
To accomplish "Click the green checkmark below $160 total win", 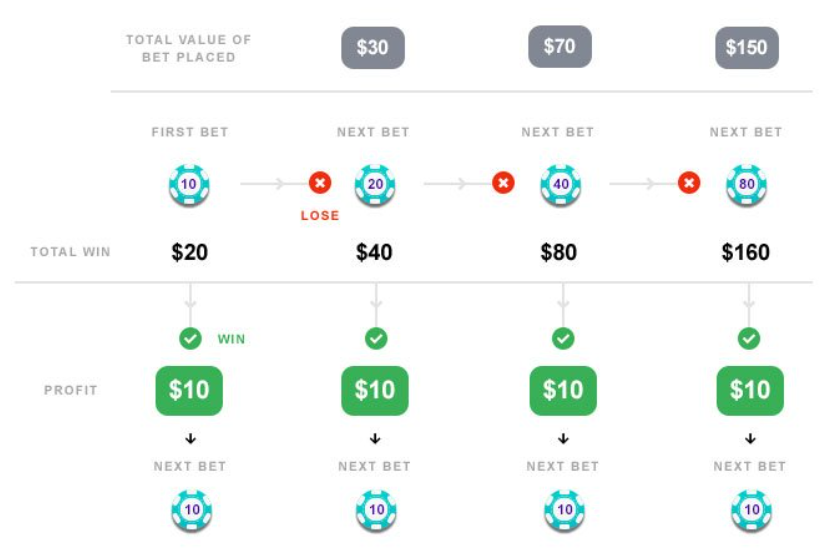I will pyautogui.click(x=749, y=339).
